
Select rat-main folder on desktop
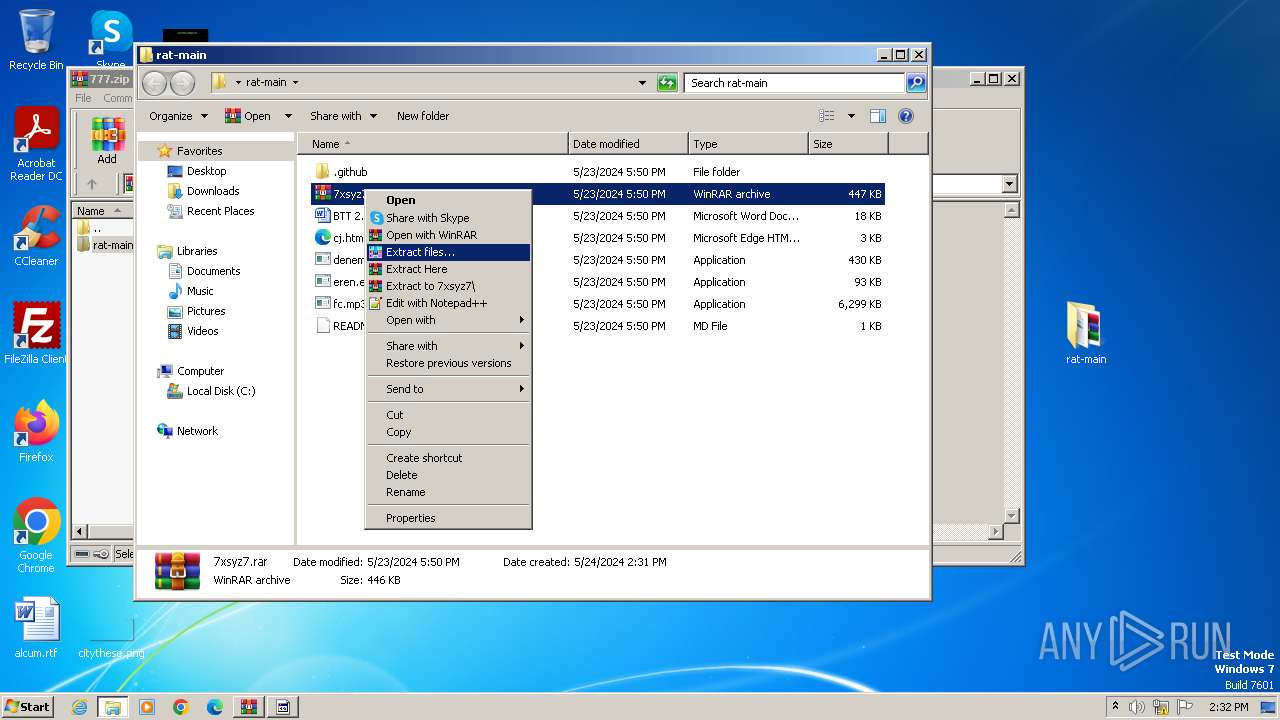(1085, 334)
